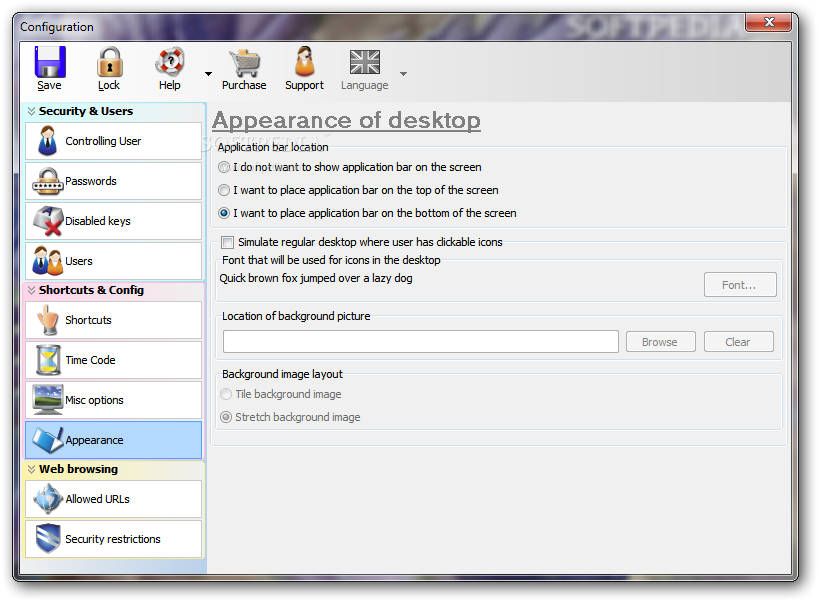
Task: Click the Save floppy disk icon
Action: pos(50,62)
